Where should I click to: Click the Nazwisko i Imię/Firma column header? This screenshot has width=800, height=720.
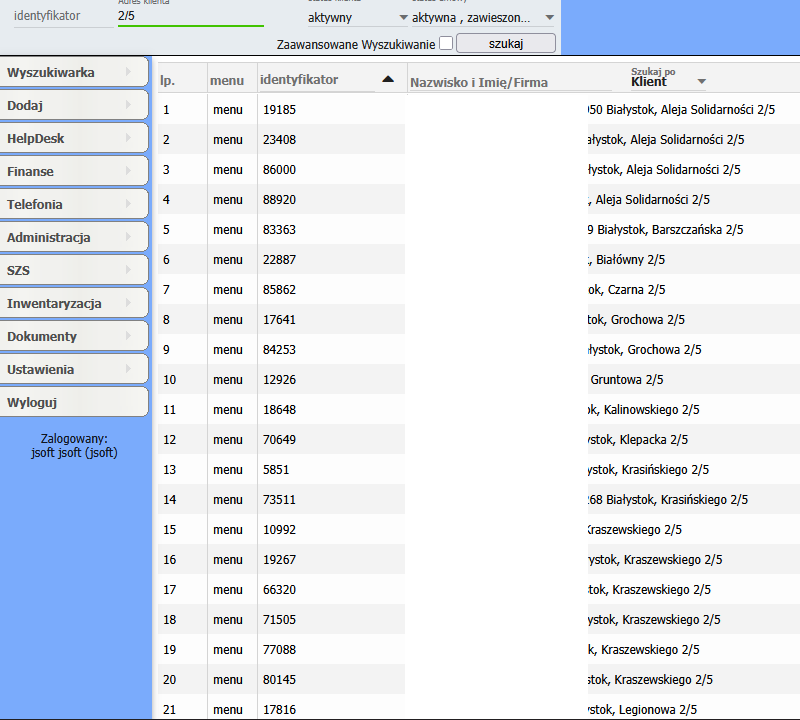pyautogui.click(x=479, y=83)
